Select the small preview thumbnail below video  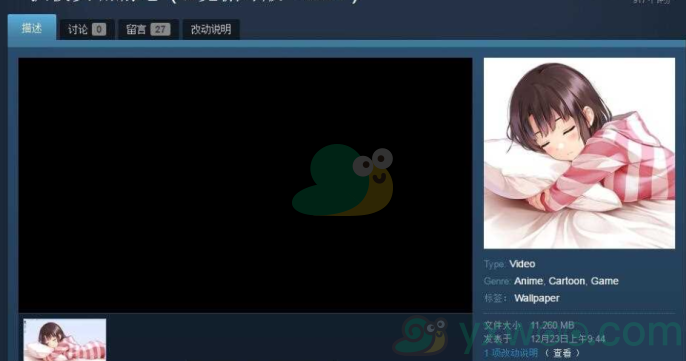click(65, 340)
